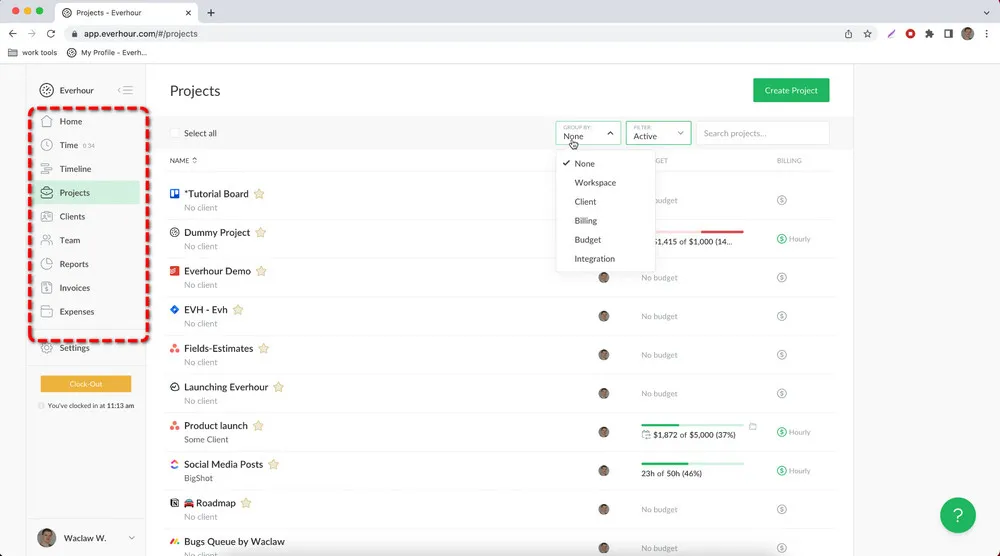This screenshot has width=1000, height=556.
Task: Click the green help question-mark button
Action: coord(957,515)
